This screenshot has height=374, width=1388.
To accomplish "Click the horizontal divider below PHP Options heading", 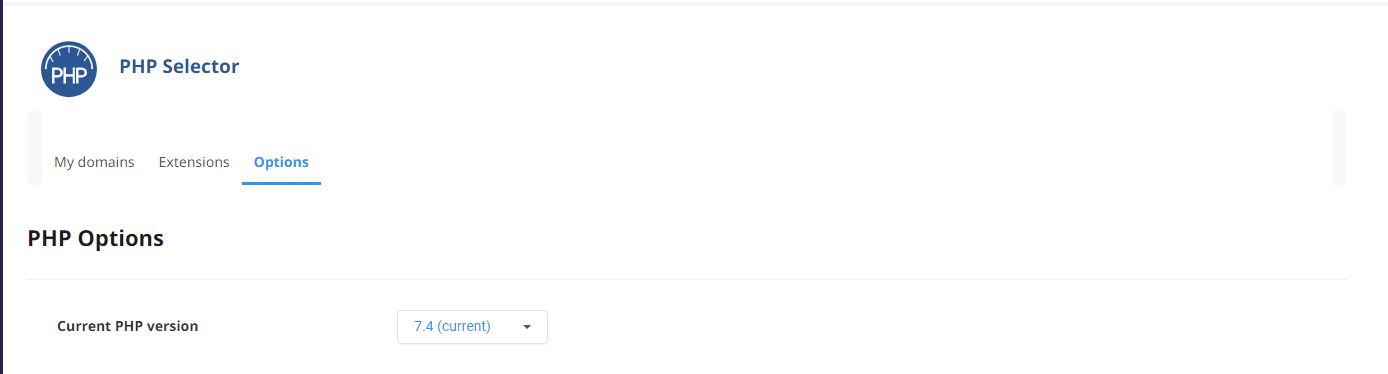I will click(x=687, y=279).
